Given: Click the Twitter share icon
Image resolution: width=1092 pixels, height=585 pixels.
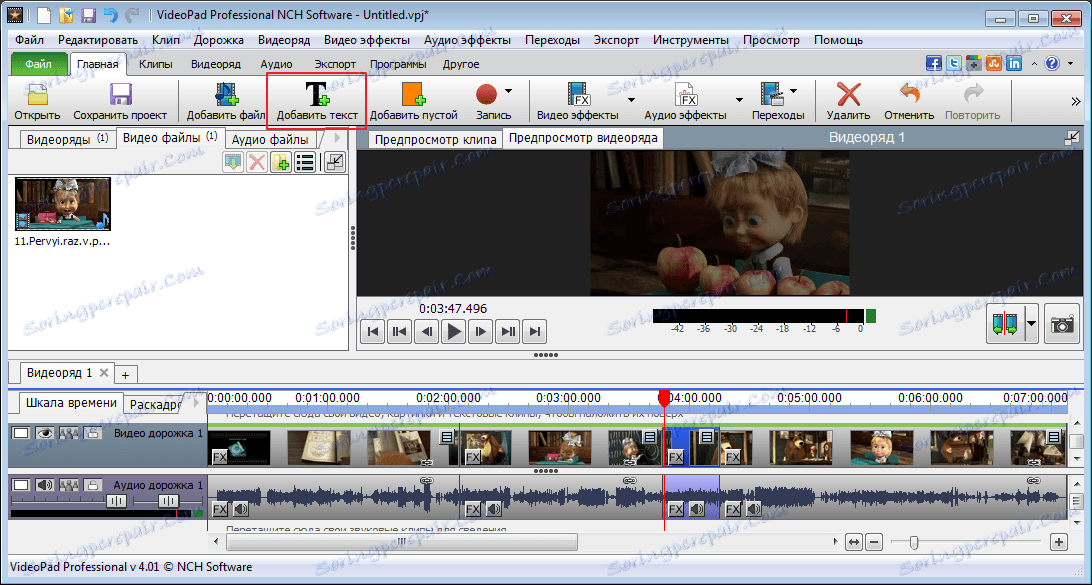Looking at the screenshot, I should click(954, 63).
